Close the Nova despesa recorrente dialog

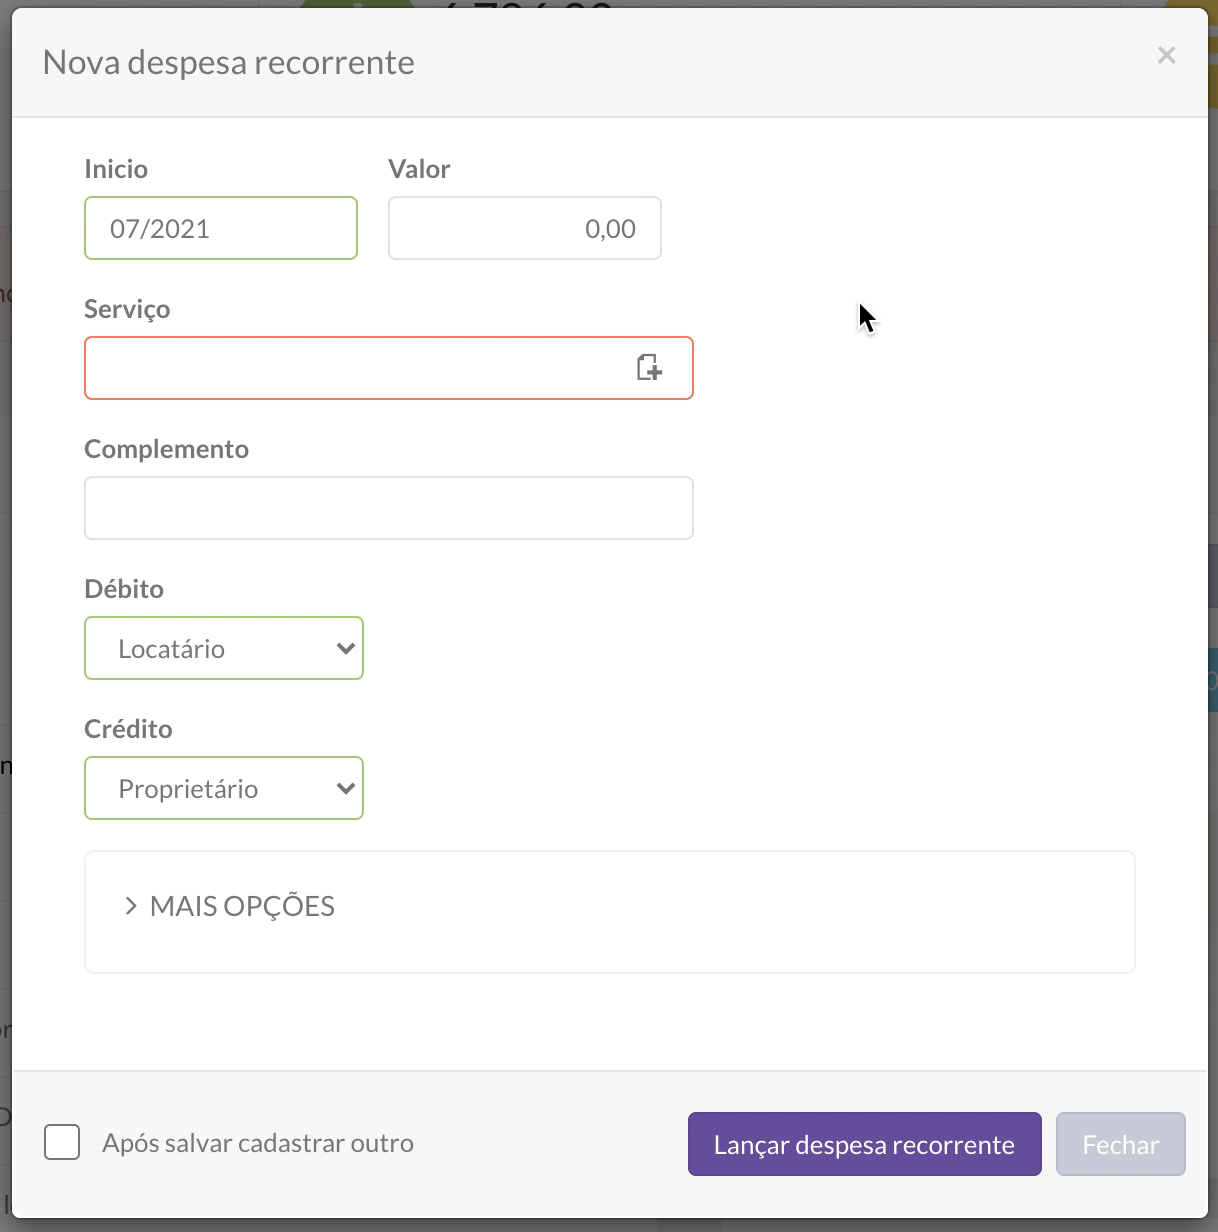pos(1166,56)
